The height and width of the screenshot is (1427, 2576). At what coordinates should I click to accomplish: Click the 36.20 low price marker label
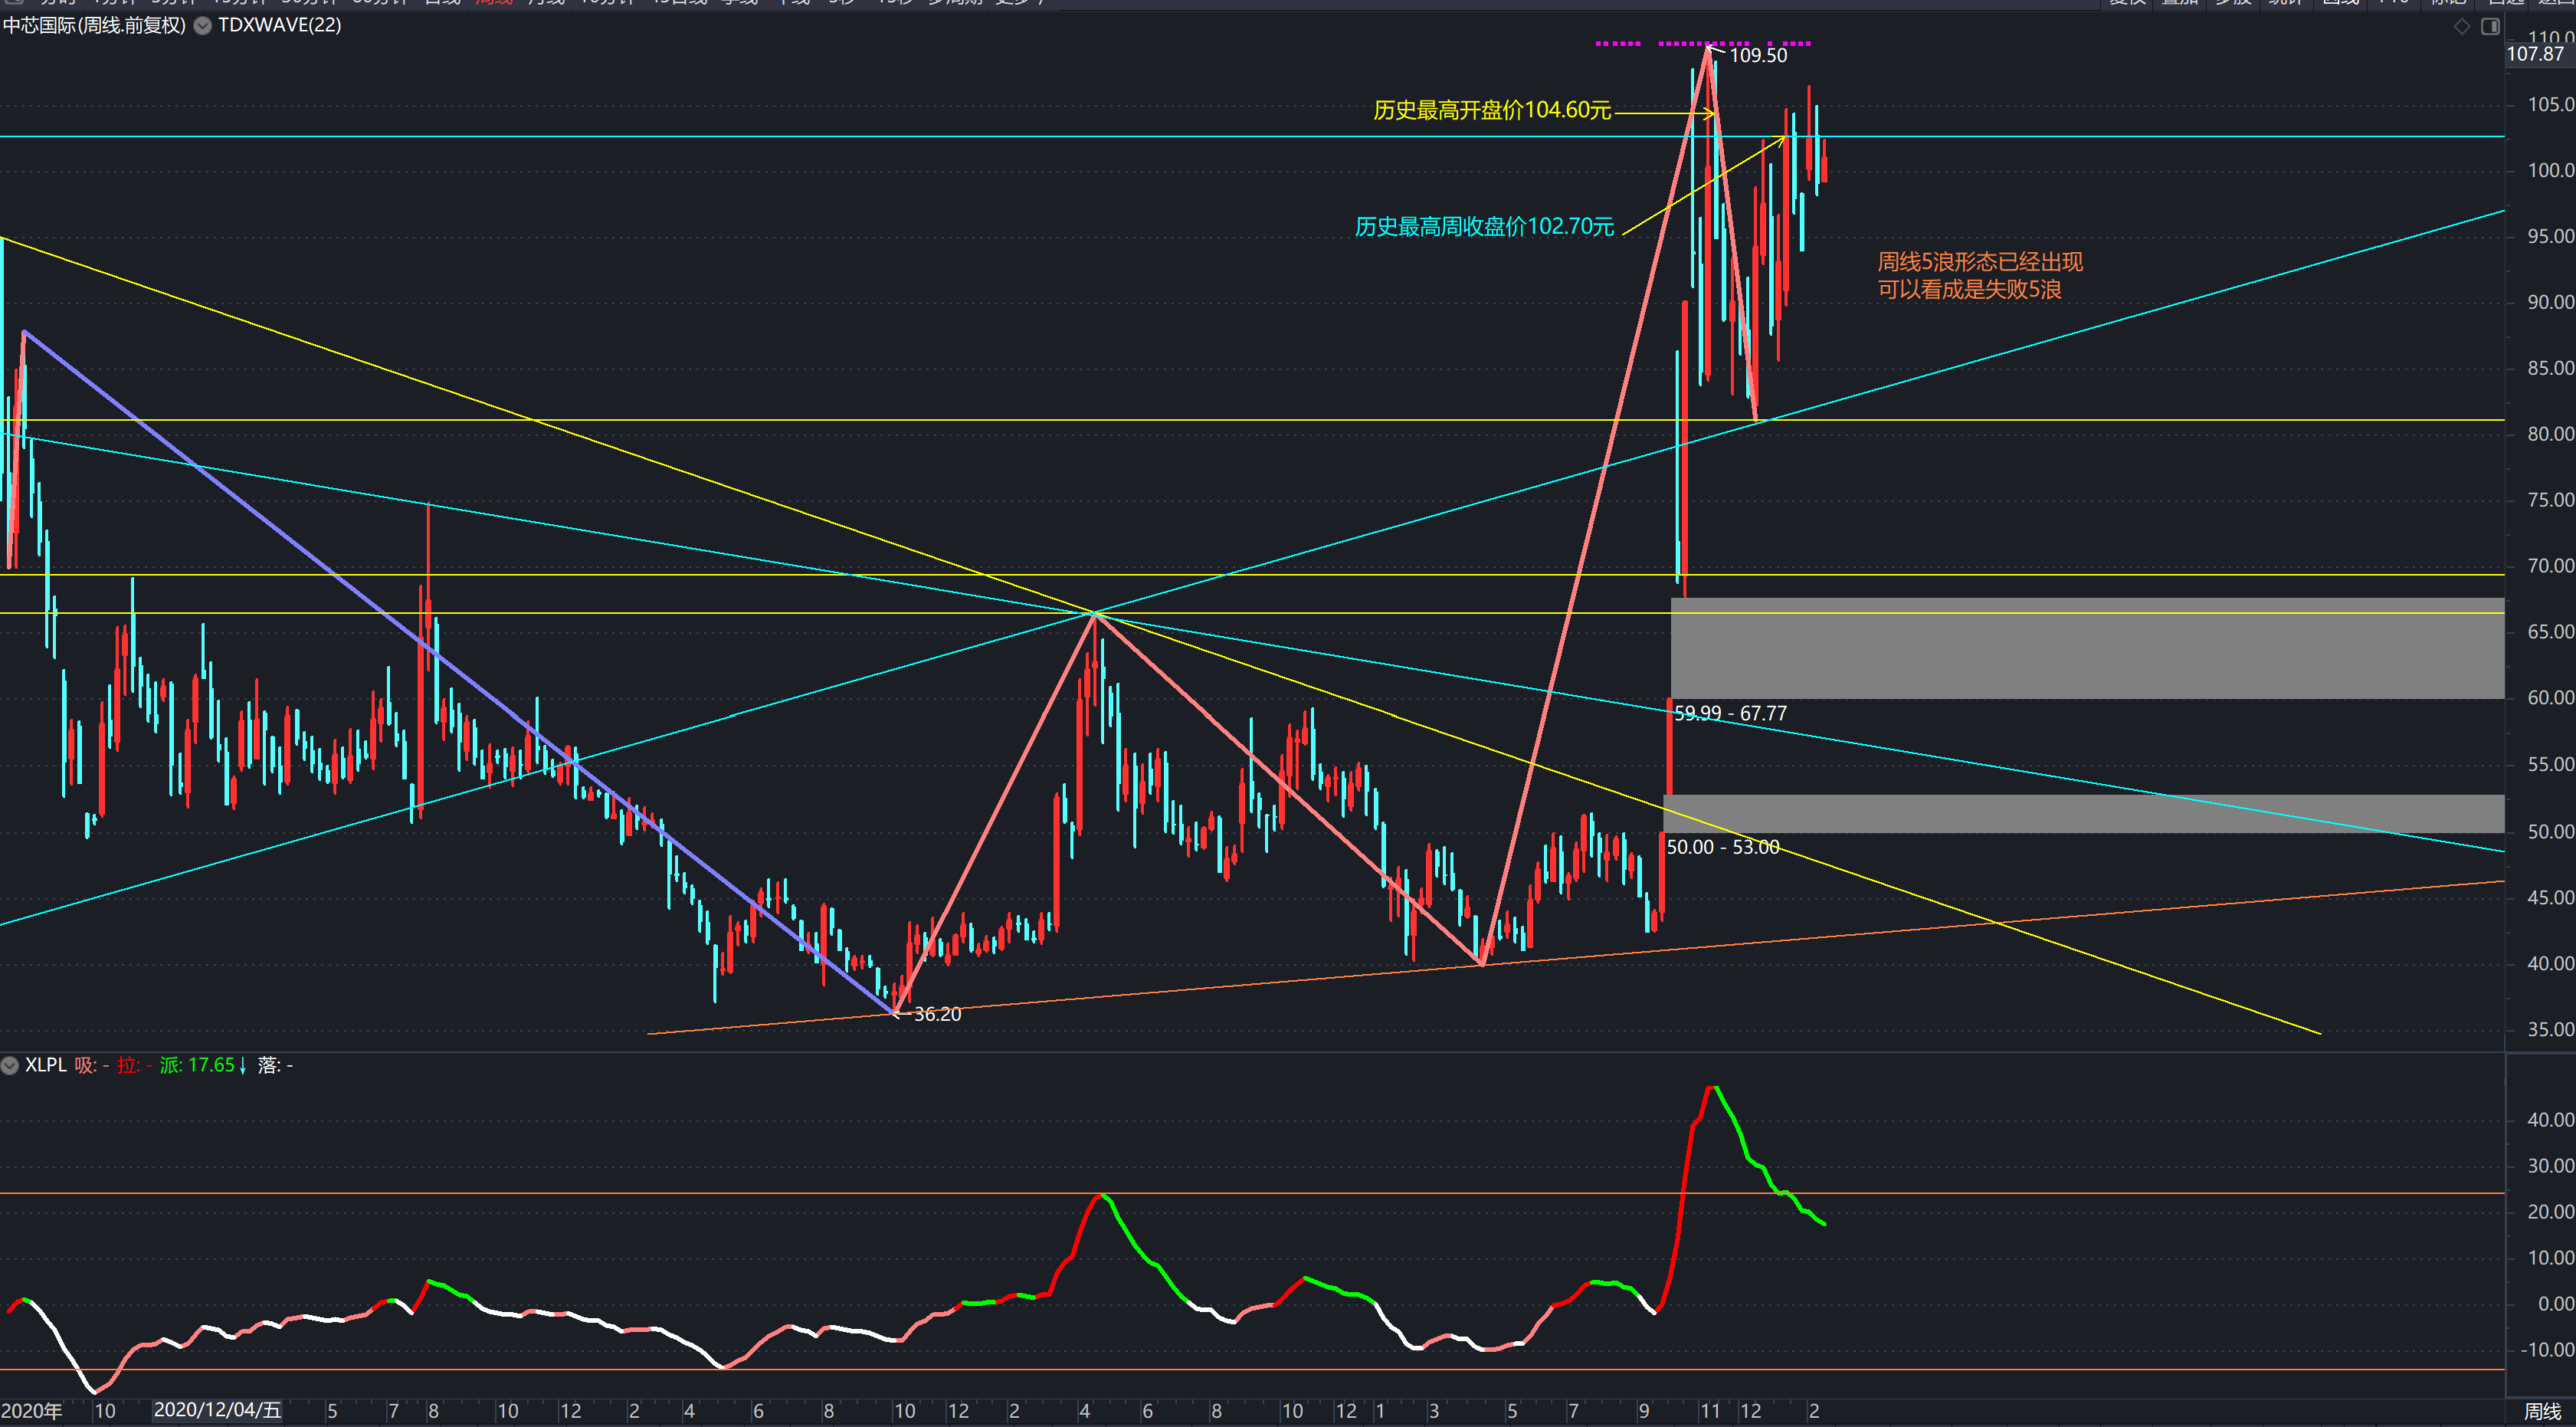click(x=937, y=1014)
